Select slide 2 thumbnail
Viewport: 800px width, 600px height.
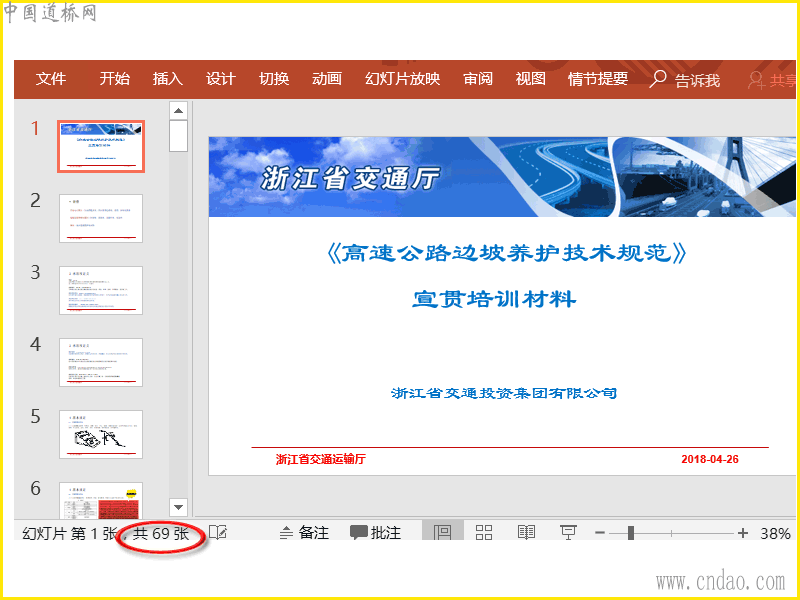tap(101, 218)
